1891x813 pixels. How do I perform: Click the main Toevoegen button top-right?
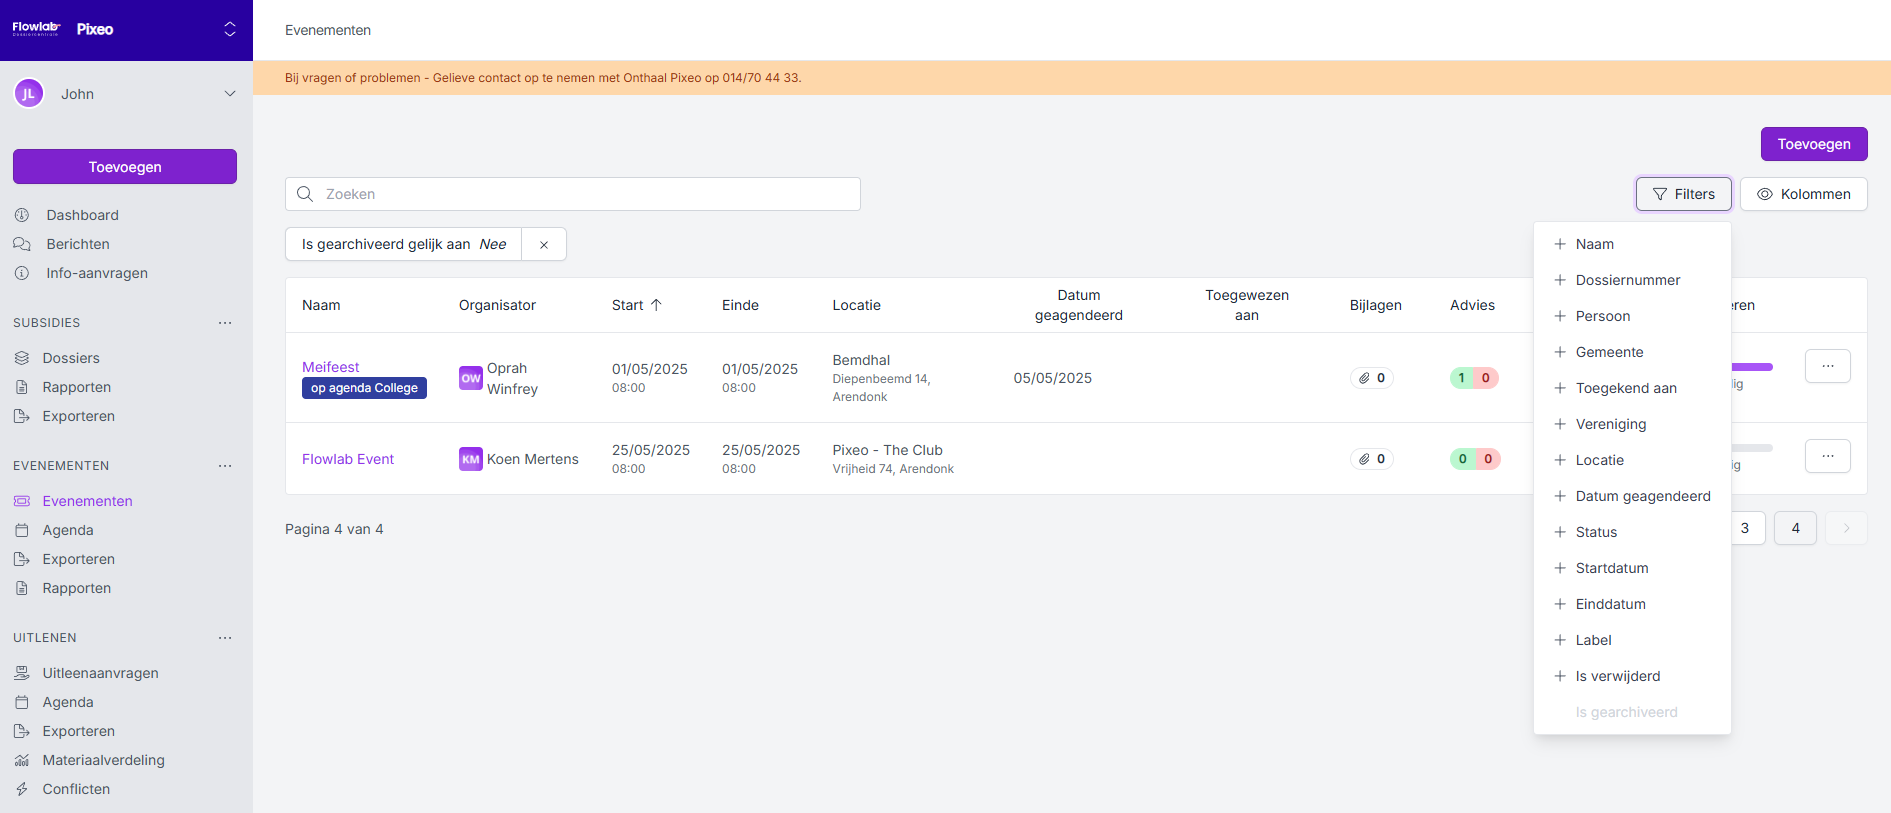pyautogui.click(x=1813, y=144)
